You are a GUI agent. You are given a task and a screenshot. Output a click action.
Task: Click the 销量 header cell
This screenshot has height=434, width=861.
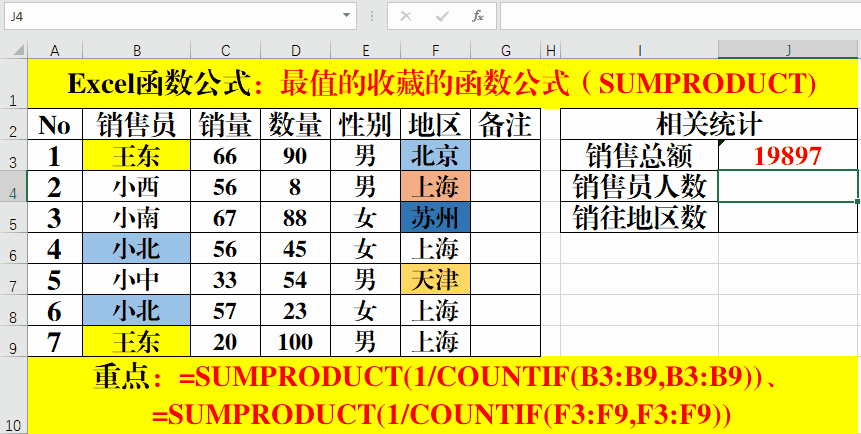pyautogui.click(x=226, y=124)
